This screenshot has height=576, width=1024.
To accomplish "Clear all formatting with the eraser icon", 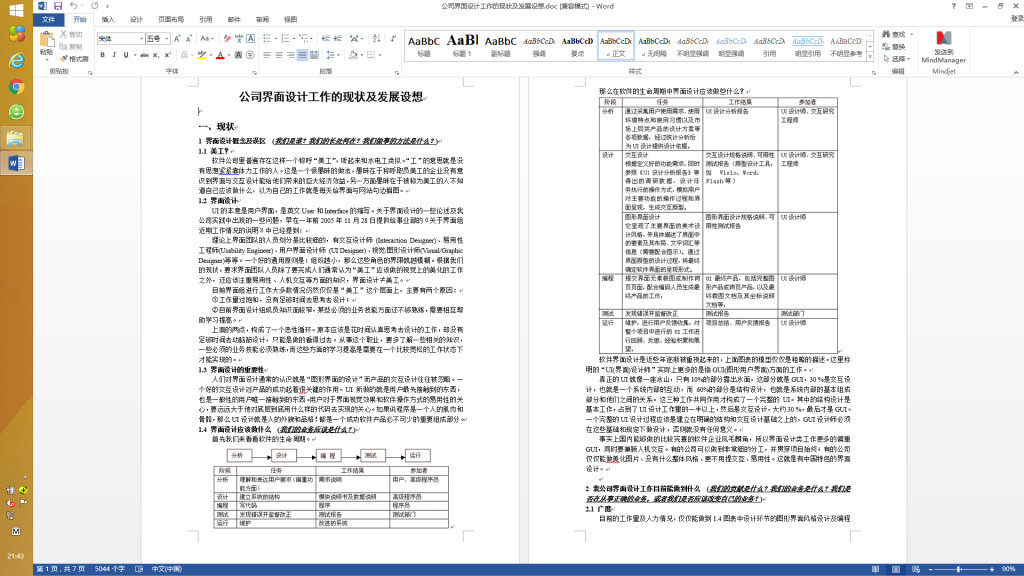I will point(227,39).
